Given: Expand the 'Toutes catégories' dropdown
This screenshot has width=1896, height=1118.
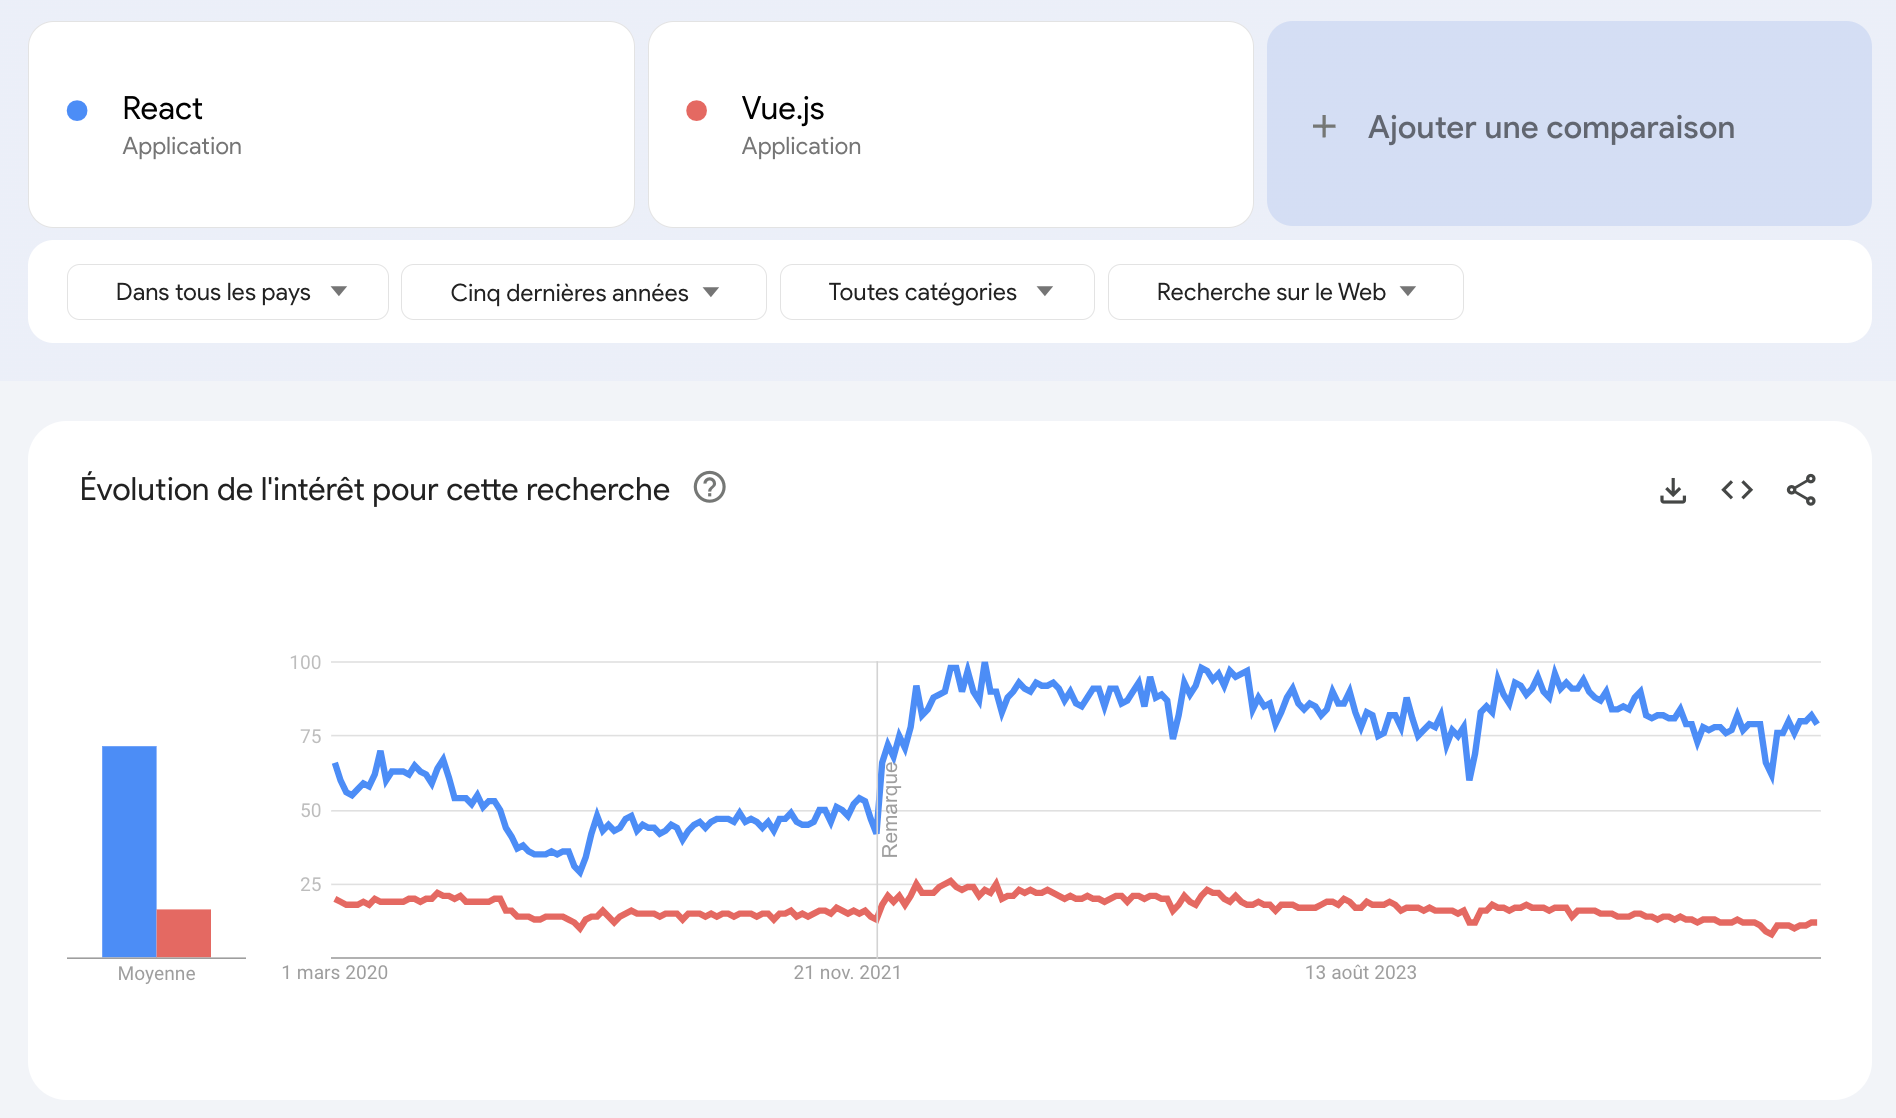Looking at the screenshot, I should pos(937,292).
